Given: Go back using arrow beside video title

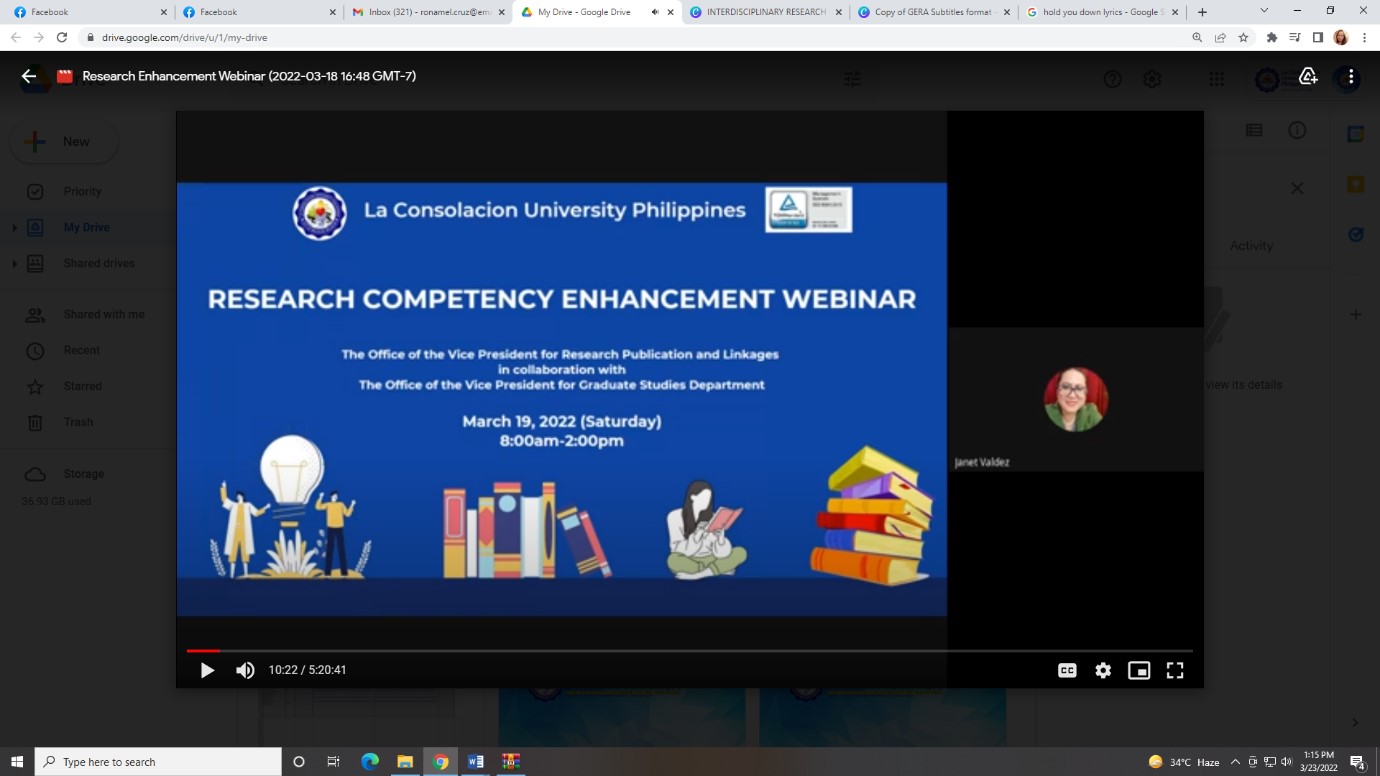Looking at the screenshot, I should tap(29, 76).
